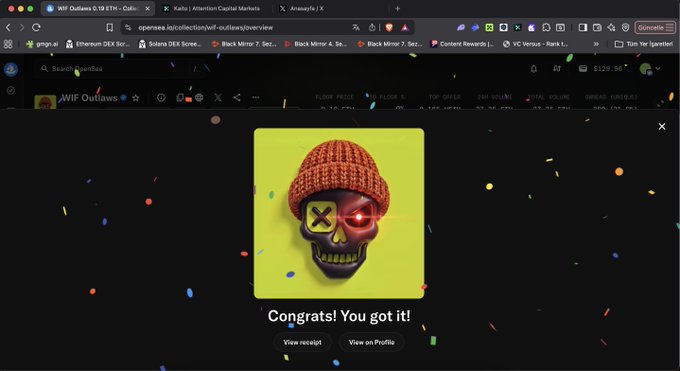This screenshot has width=680, height=371.
Task: Switch to the Anasayfa / X tab
Action: 306,8
